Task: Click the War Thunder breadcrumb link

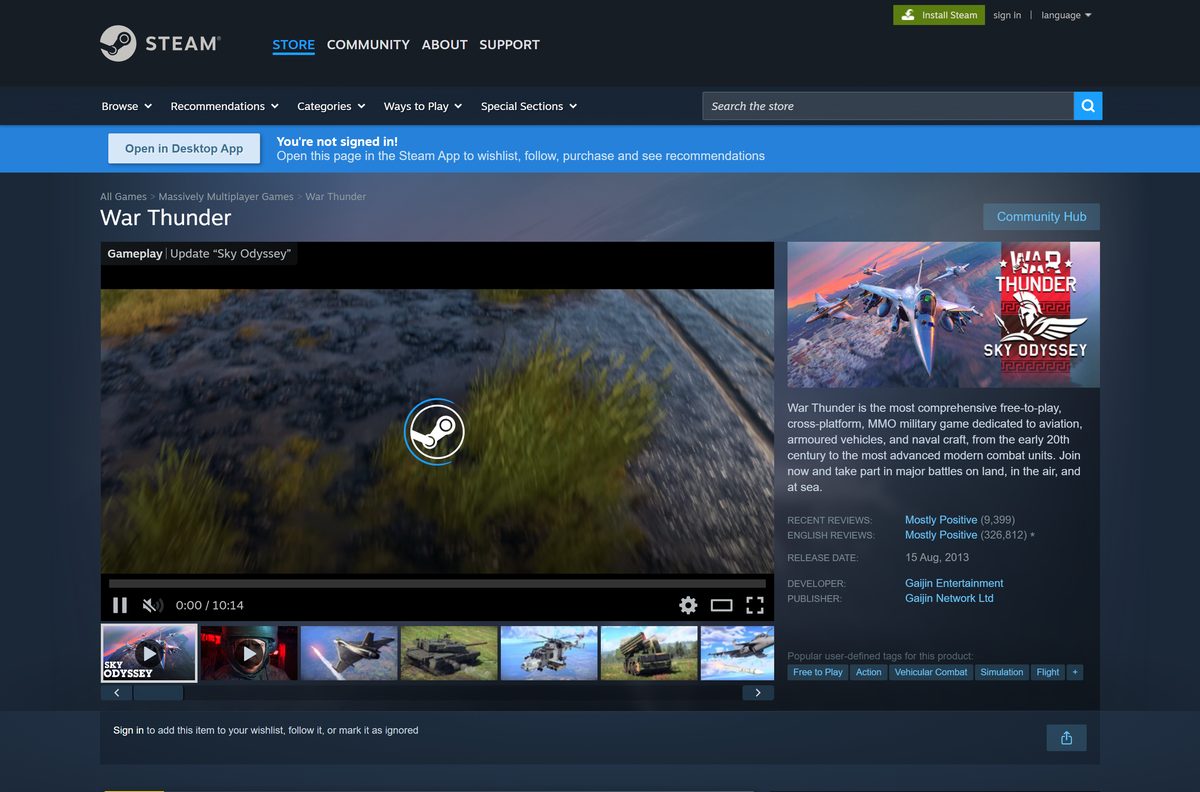Action: [335, 197]
